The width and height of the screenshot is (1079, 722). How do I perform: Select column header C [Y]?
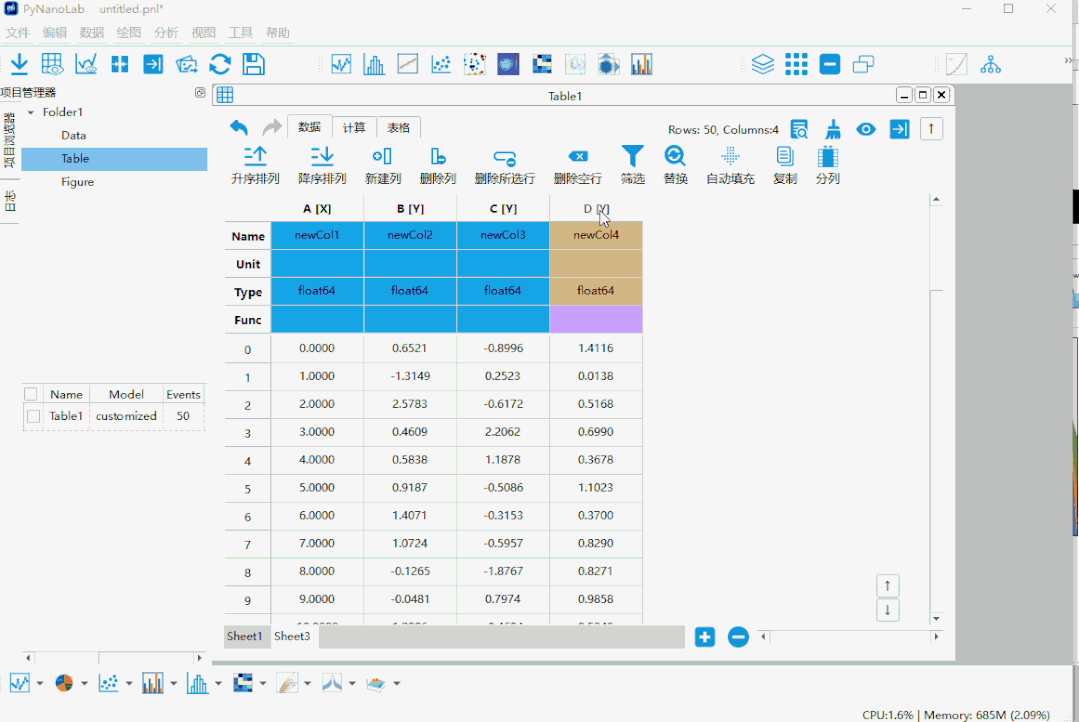[x=503, y=209]
